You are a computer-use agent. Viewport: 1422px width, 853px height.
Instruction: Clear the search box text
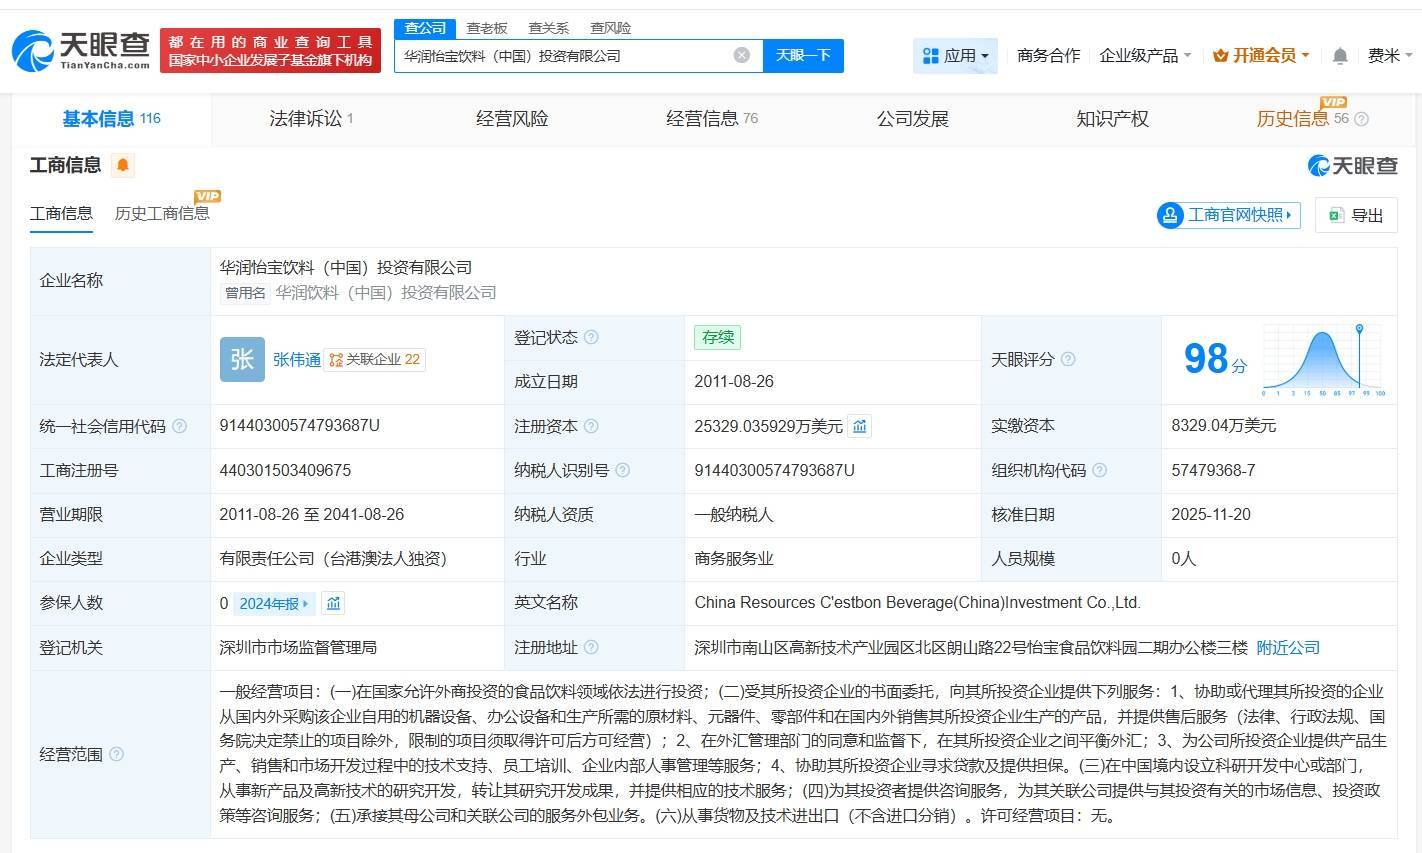click(741, 55)
